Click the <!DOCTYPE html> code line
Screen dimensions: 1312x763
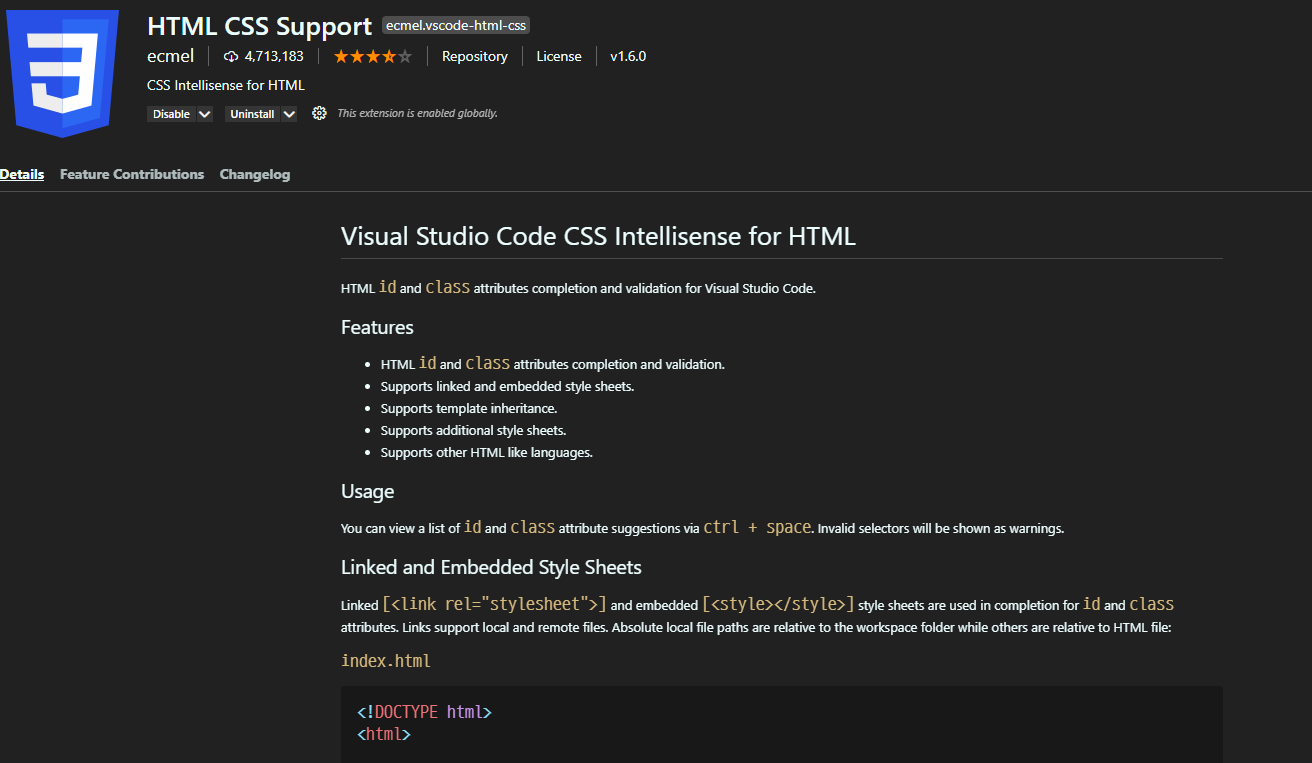click(424, 712)
